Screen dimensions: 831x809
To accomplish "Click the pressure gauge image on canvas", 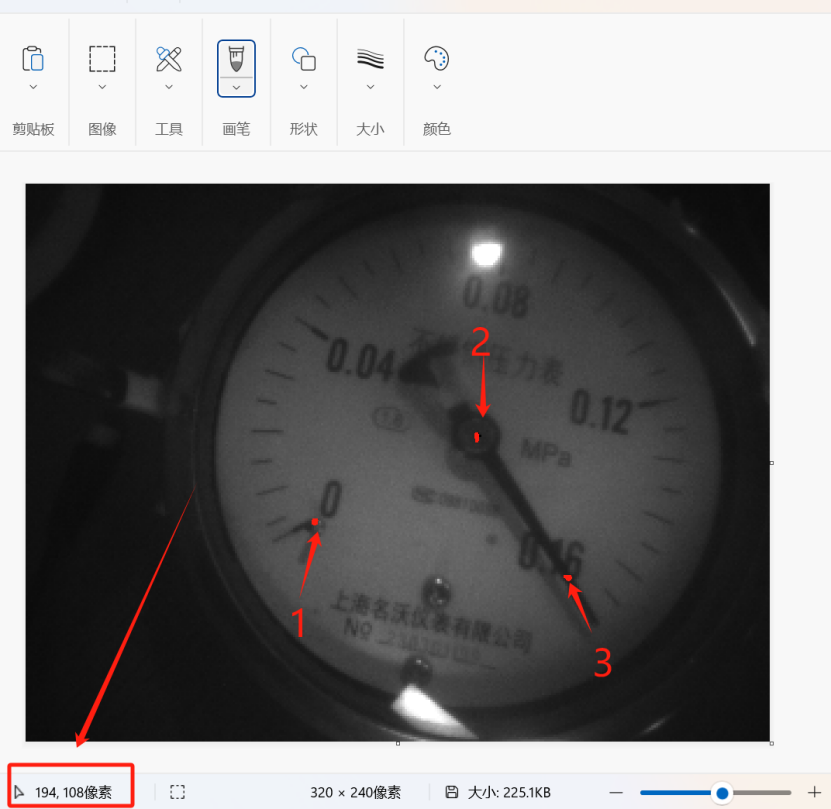I will 397,462.
